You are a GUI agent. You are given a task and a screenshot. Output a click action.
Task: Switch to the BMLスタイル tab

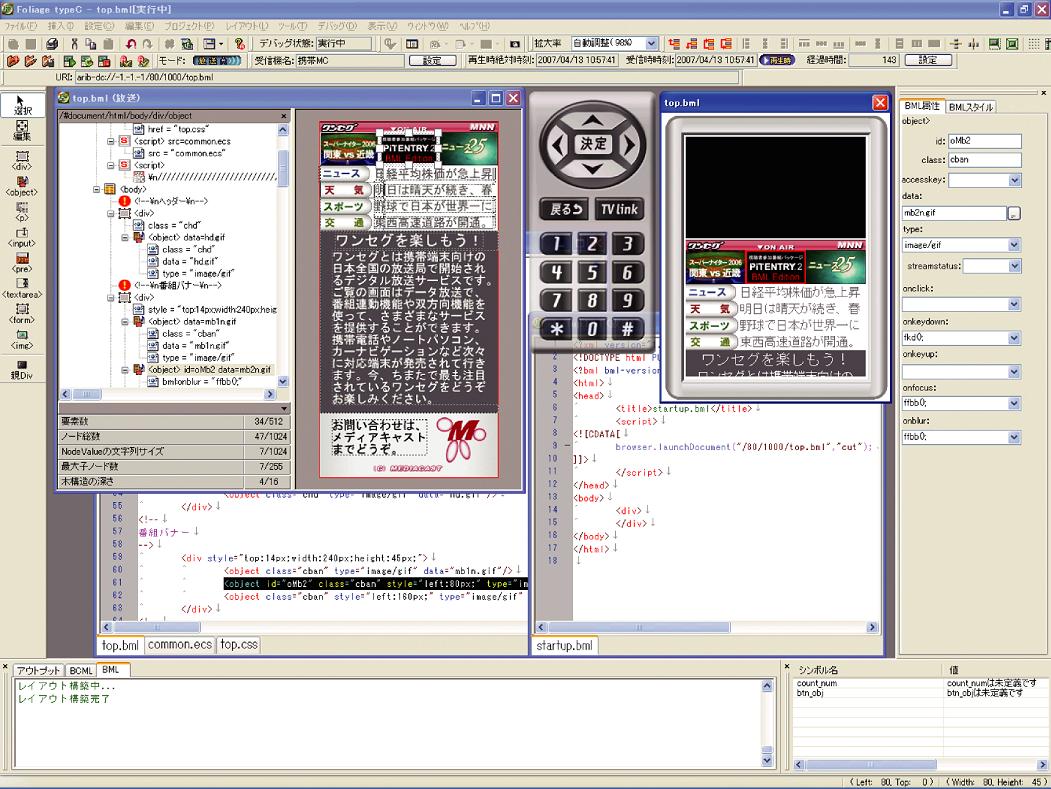[x=971, y=106]
